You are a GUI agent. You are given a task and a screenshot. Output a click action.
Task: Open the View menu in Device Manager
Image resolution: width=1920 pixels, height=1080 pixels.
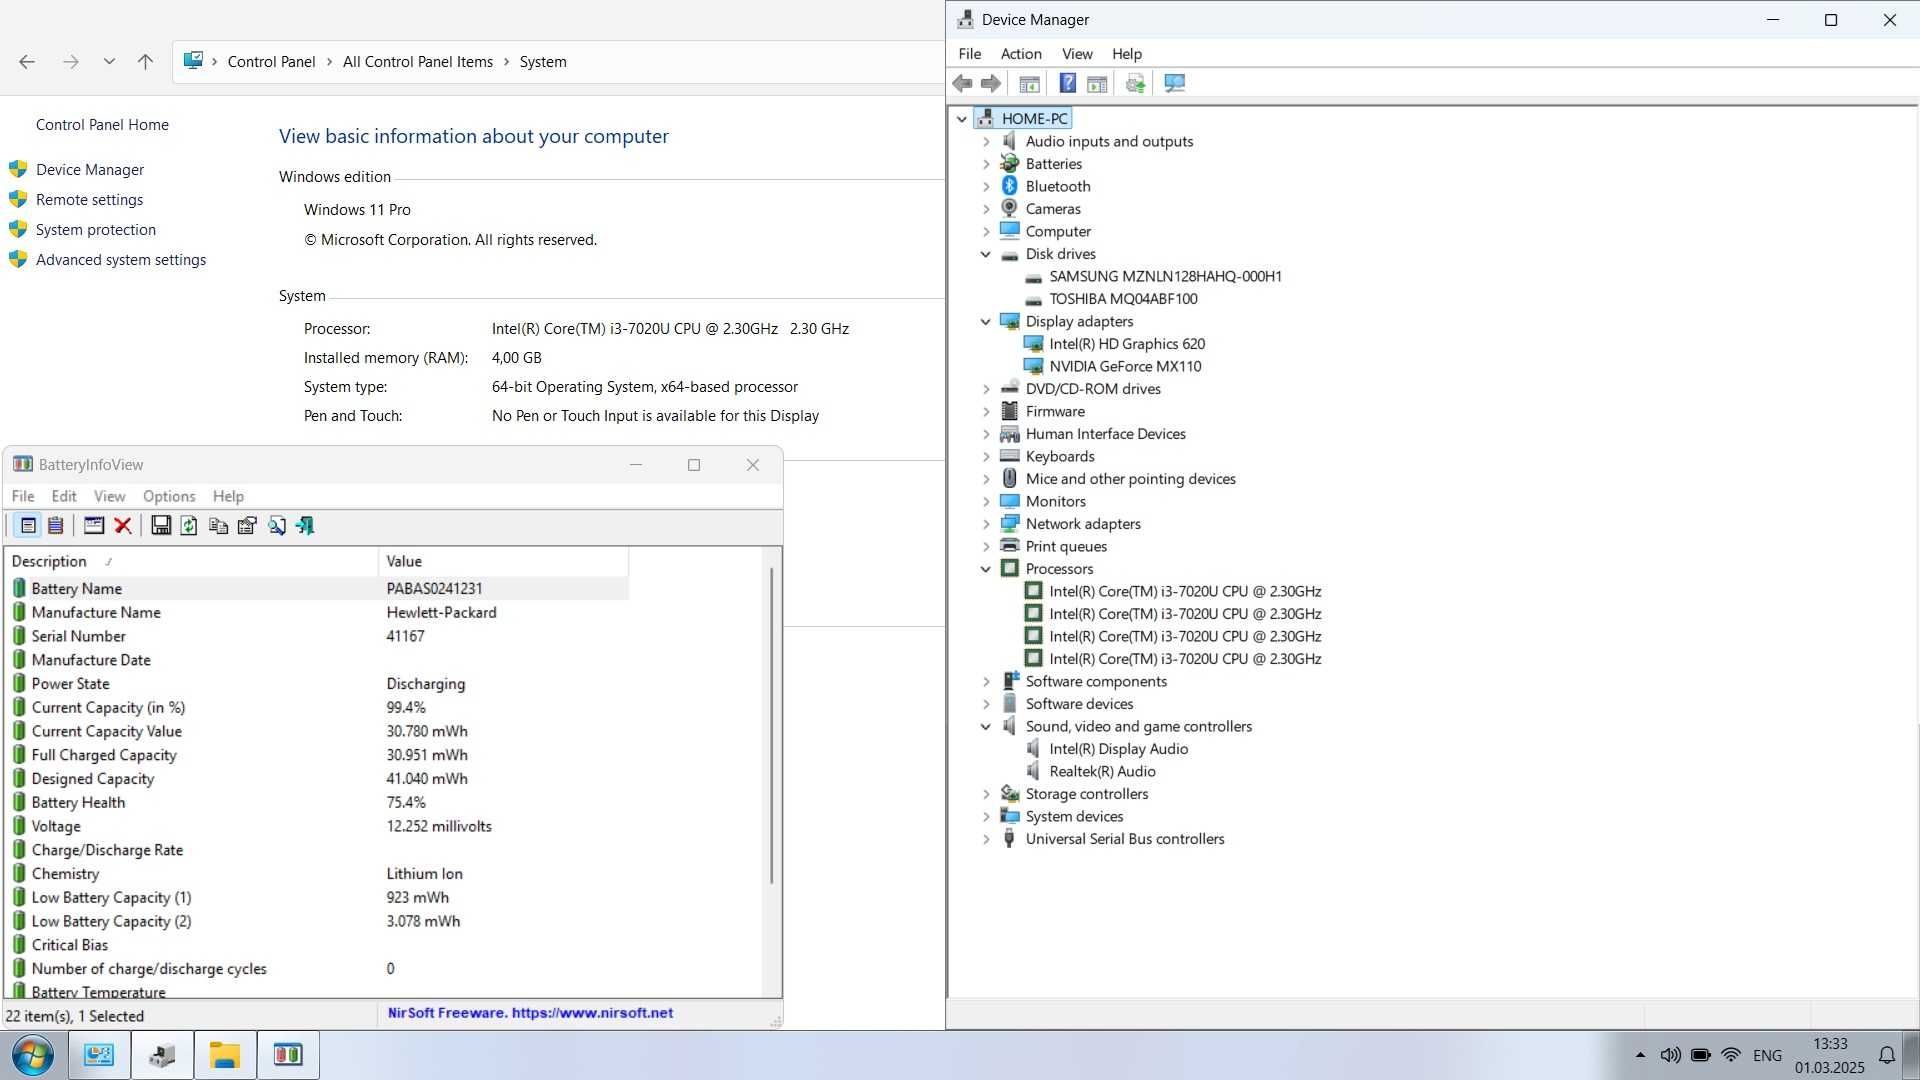coord(1077,54)
